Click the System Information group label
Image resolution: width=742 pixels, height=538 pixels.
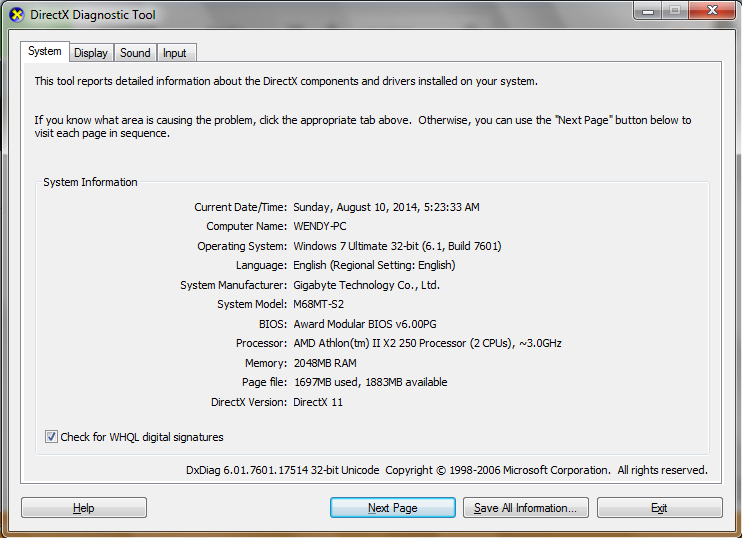click(x=90, y=182)
